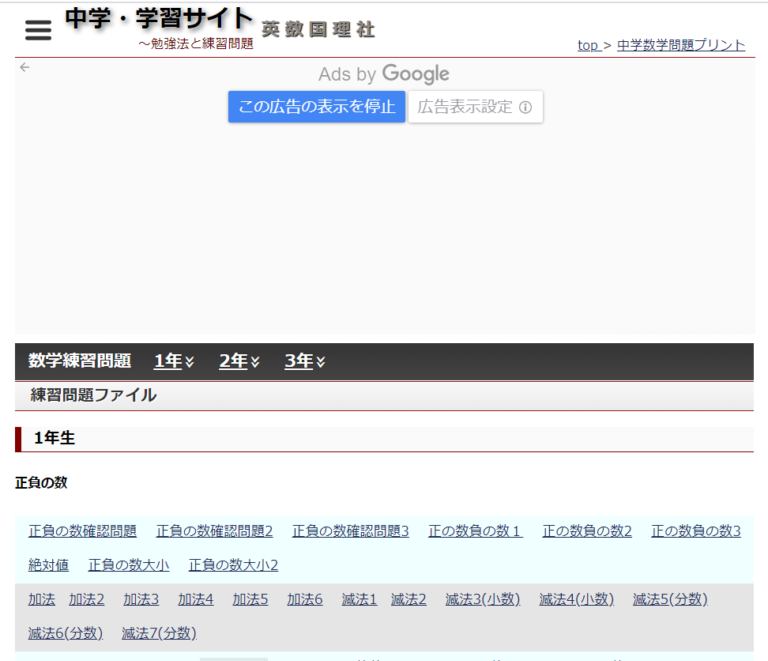Click the 英数国理社 subject text
Image resolution: width=768 pixels, height=661 pixels.
click(x=318, y=29)
